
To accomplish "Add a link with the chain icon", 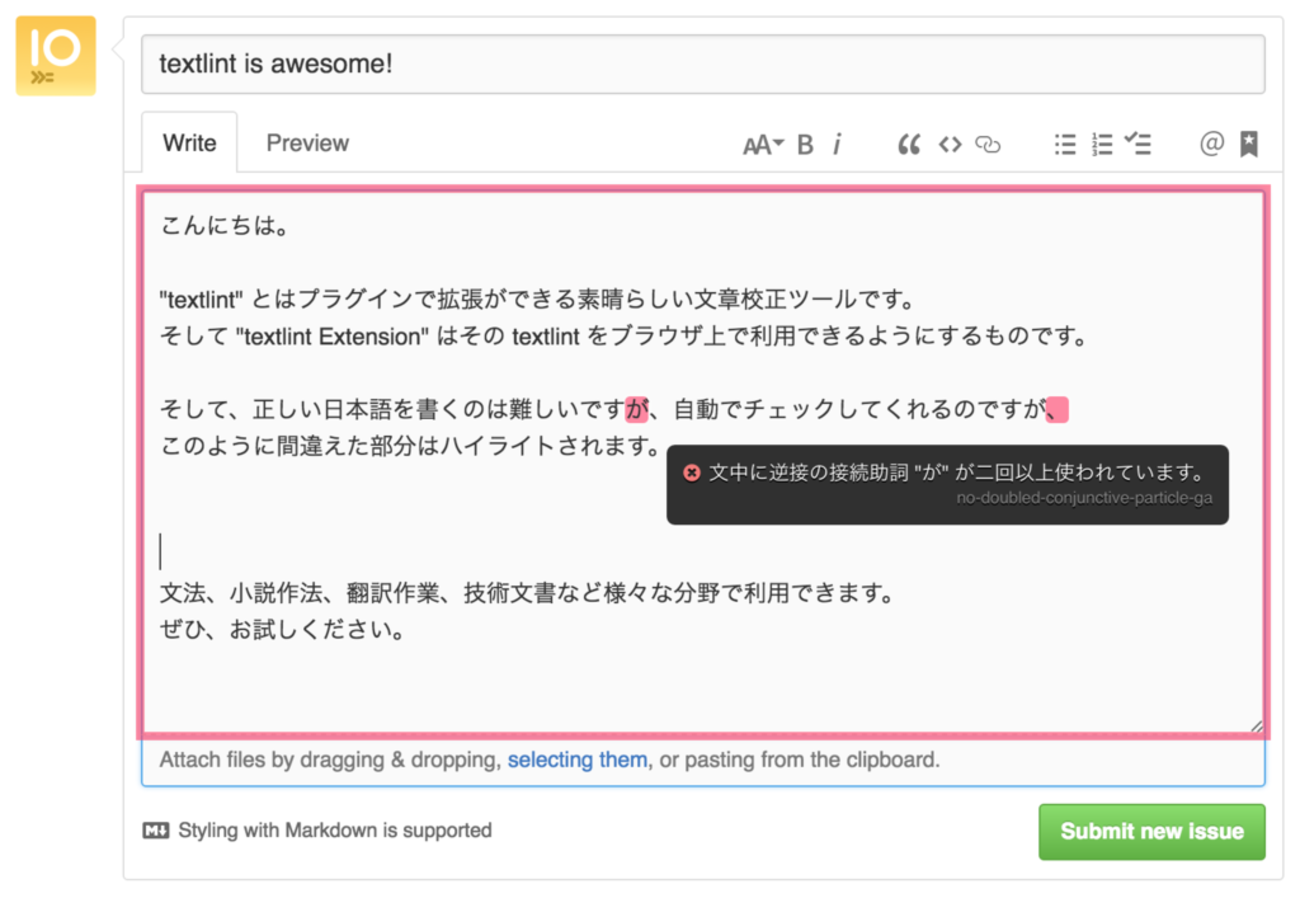I will (x=988, y=145).
